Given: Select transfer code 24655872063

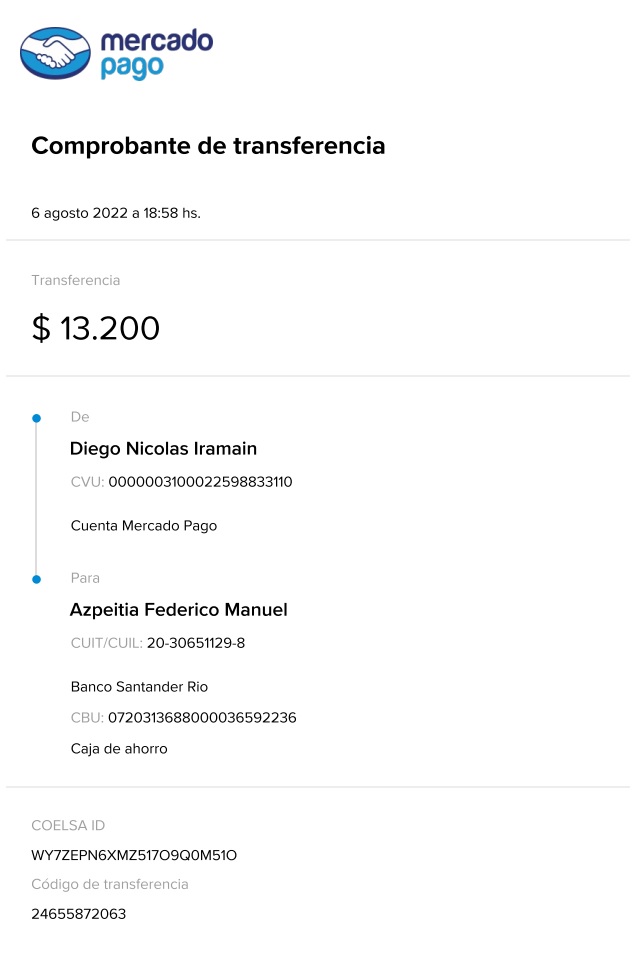Looking at the screenshot, I should coord(79,914).
